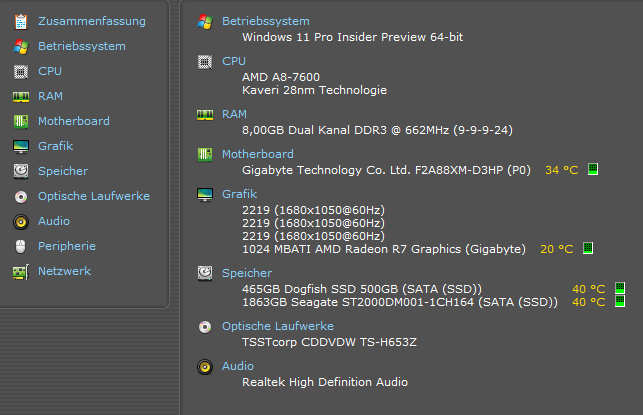Image resolution: width=643 pixels, height=415 pixels.
Task: Click the Audio speaker icon in sidebar
Action: [20, 221]
